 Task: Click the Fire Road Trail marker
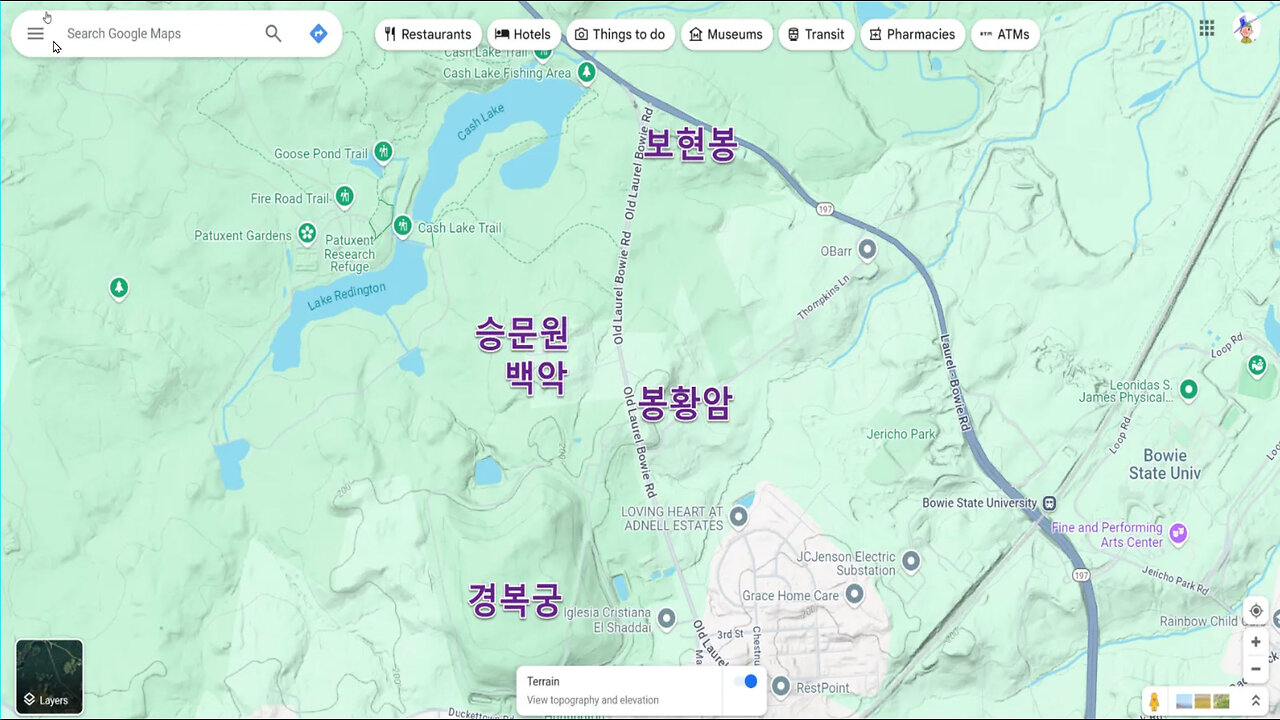(x=345, y=196)
